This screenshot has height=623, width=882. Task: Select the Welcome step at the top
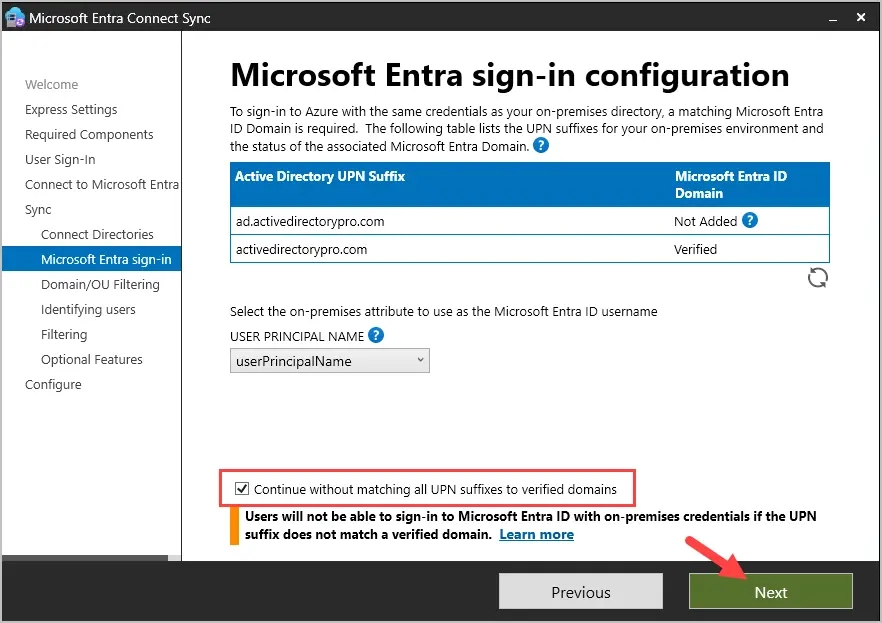tap(51, 84)
